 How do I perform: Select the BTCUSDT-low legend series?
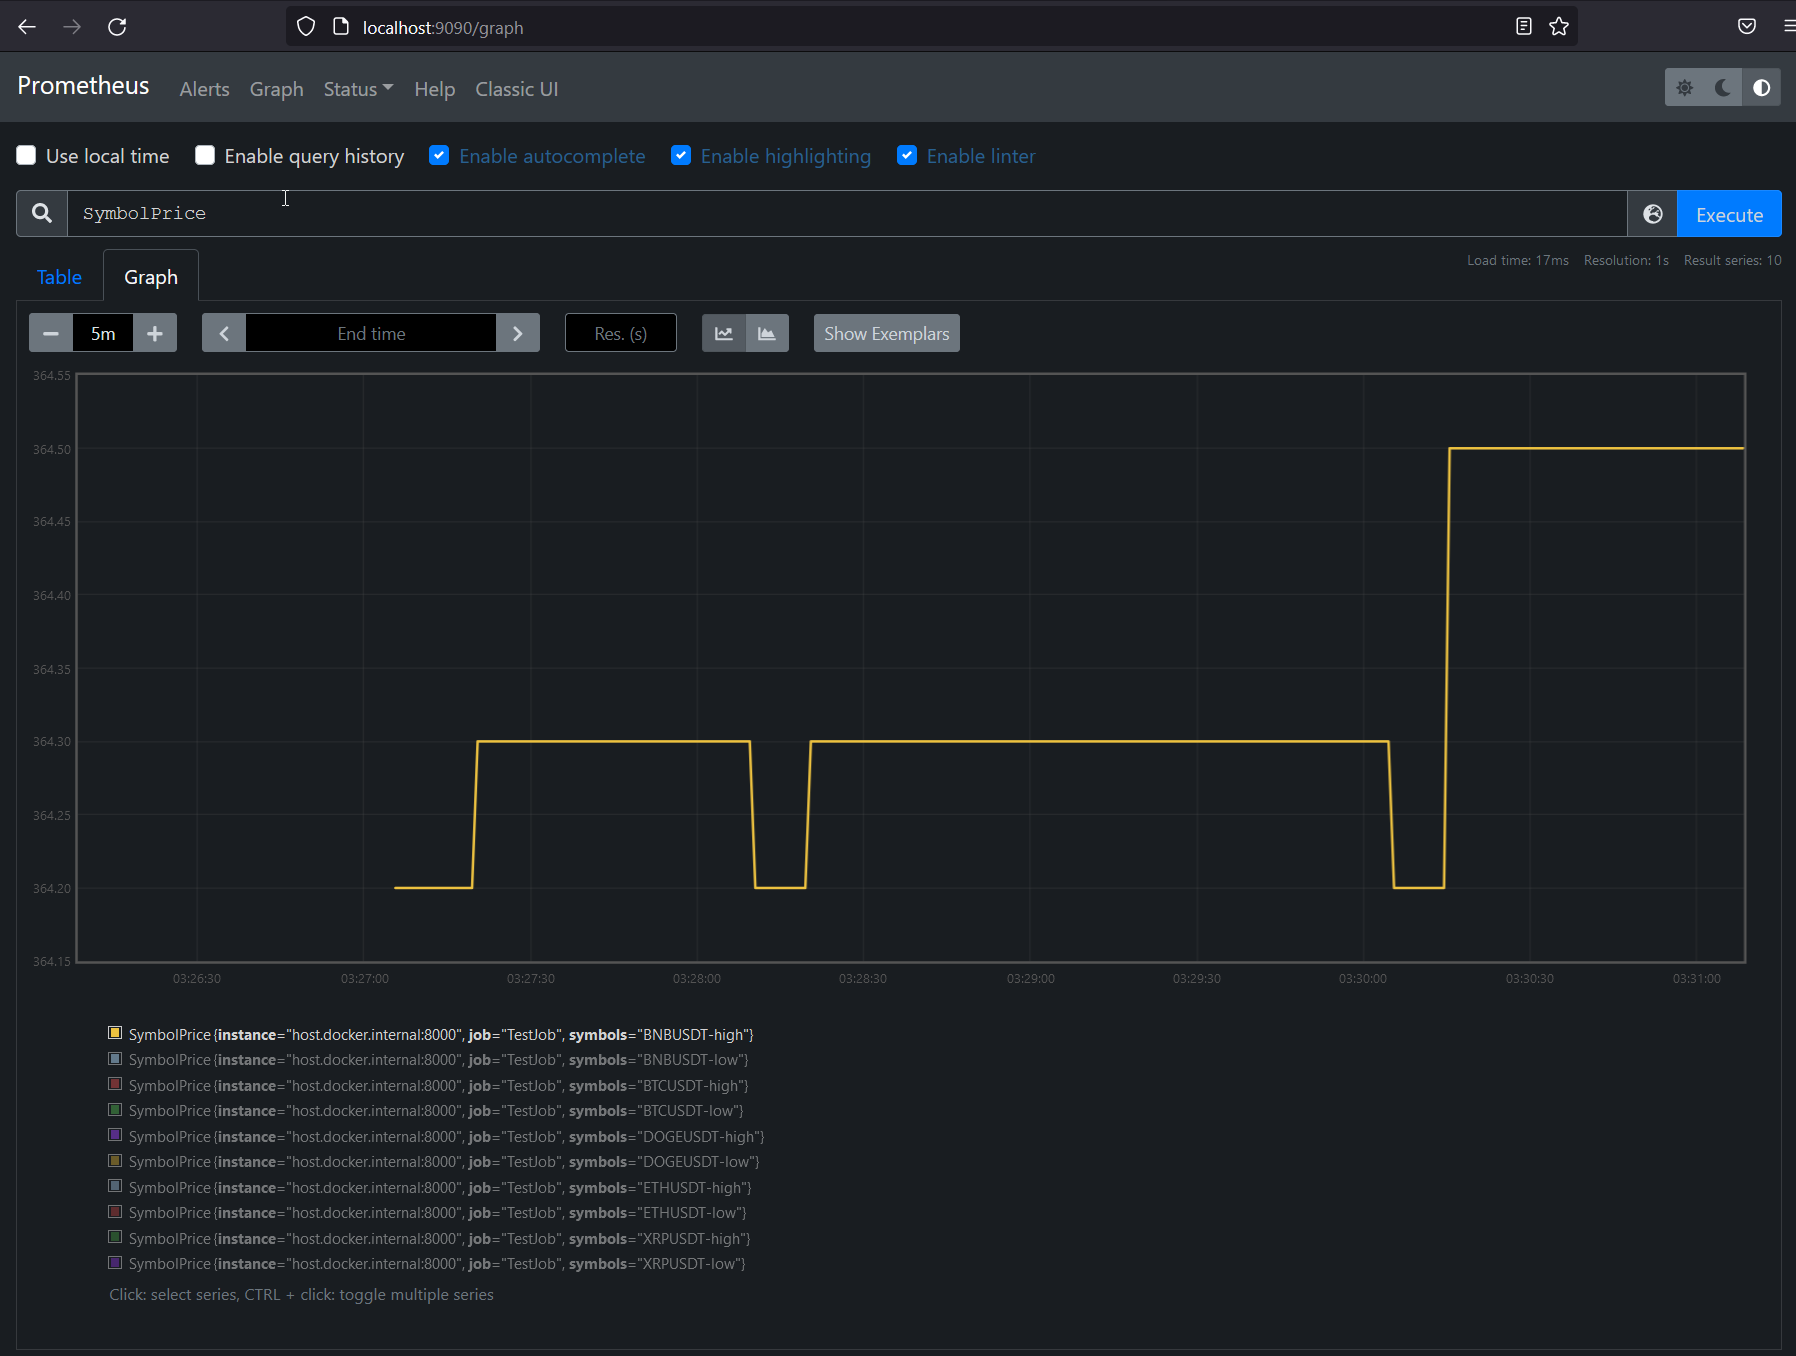coord(426,1111)
